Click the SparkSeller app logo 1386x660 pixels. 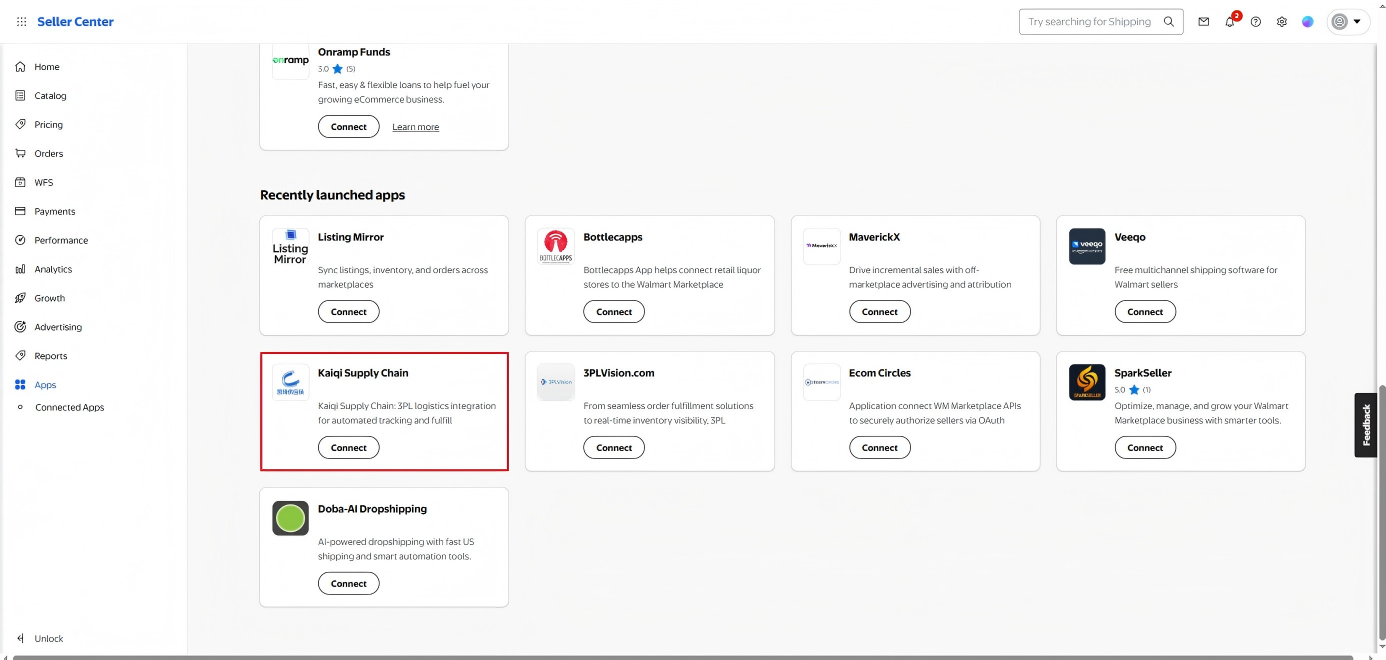[x=1087, y=382]
